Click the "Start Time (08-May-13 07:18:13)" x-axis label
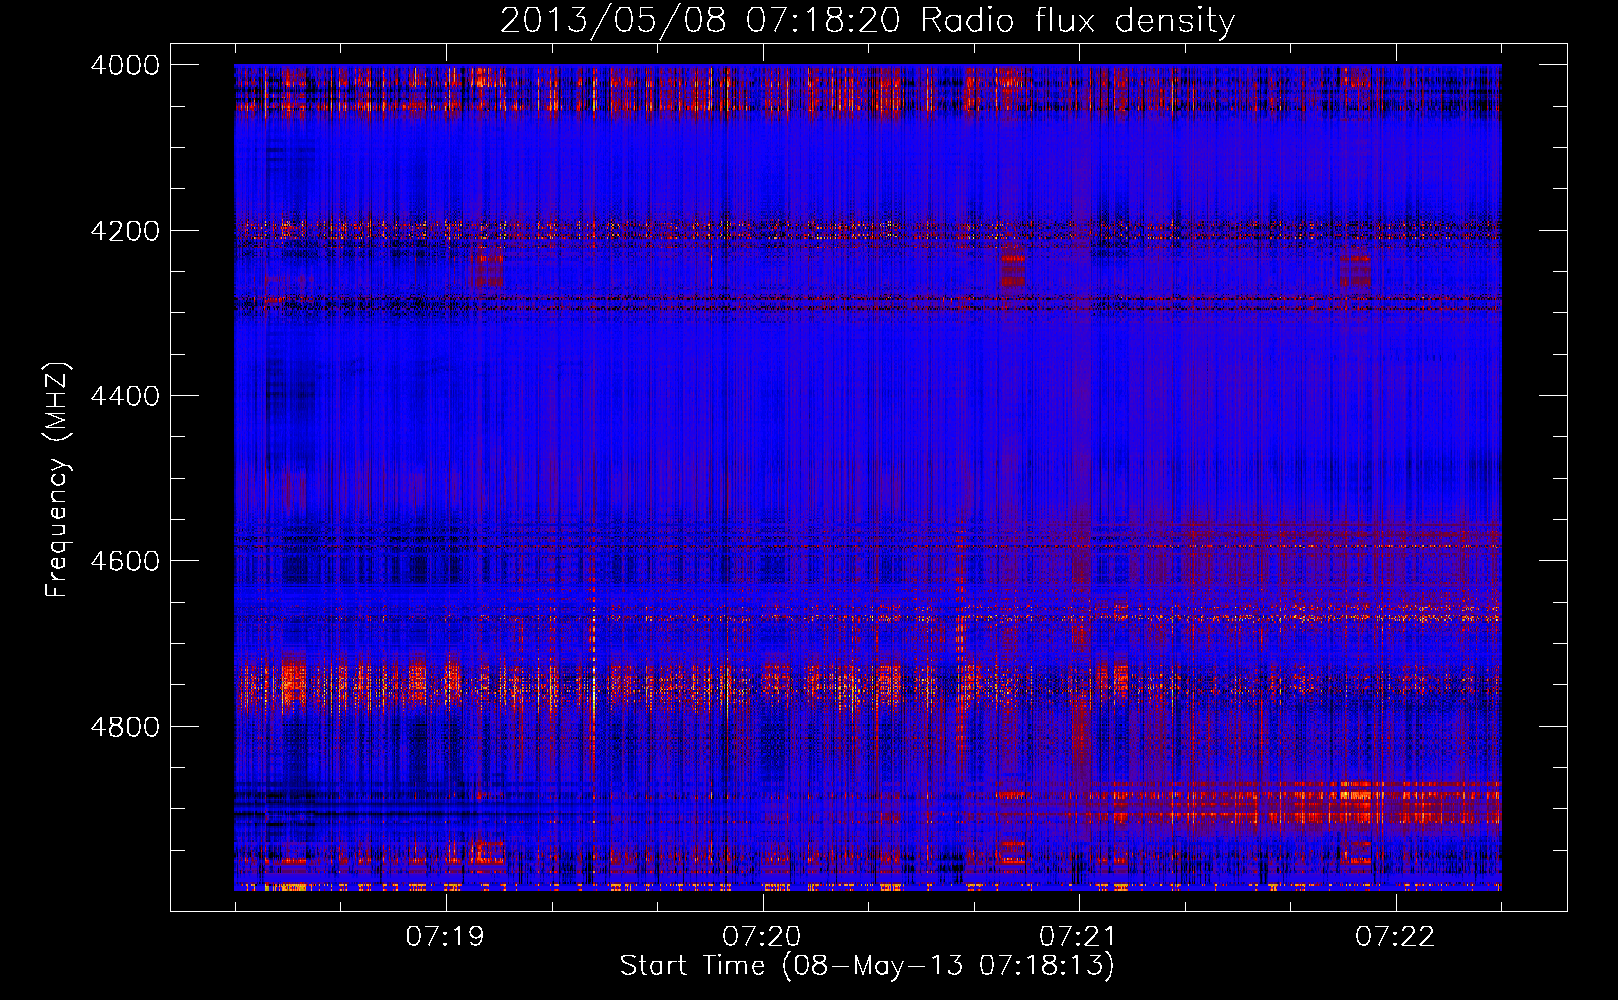 point(867,966)
